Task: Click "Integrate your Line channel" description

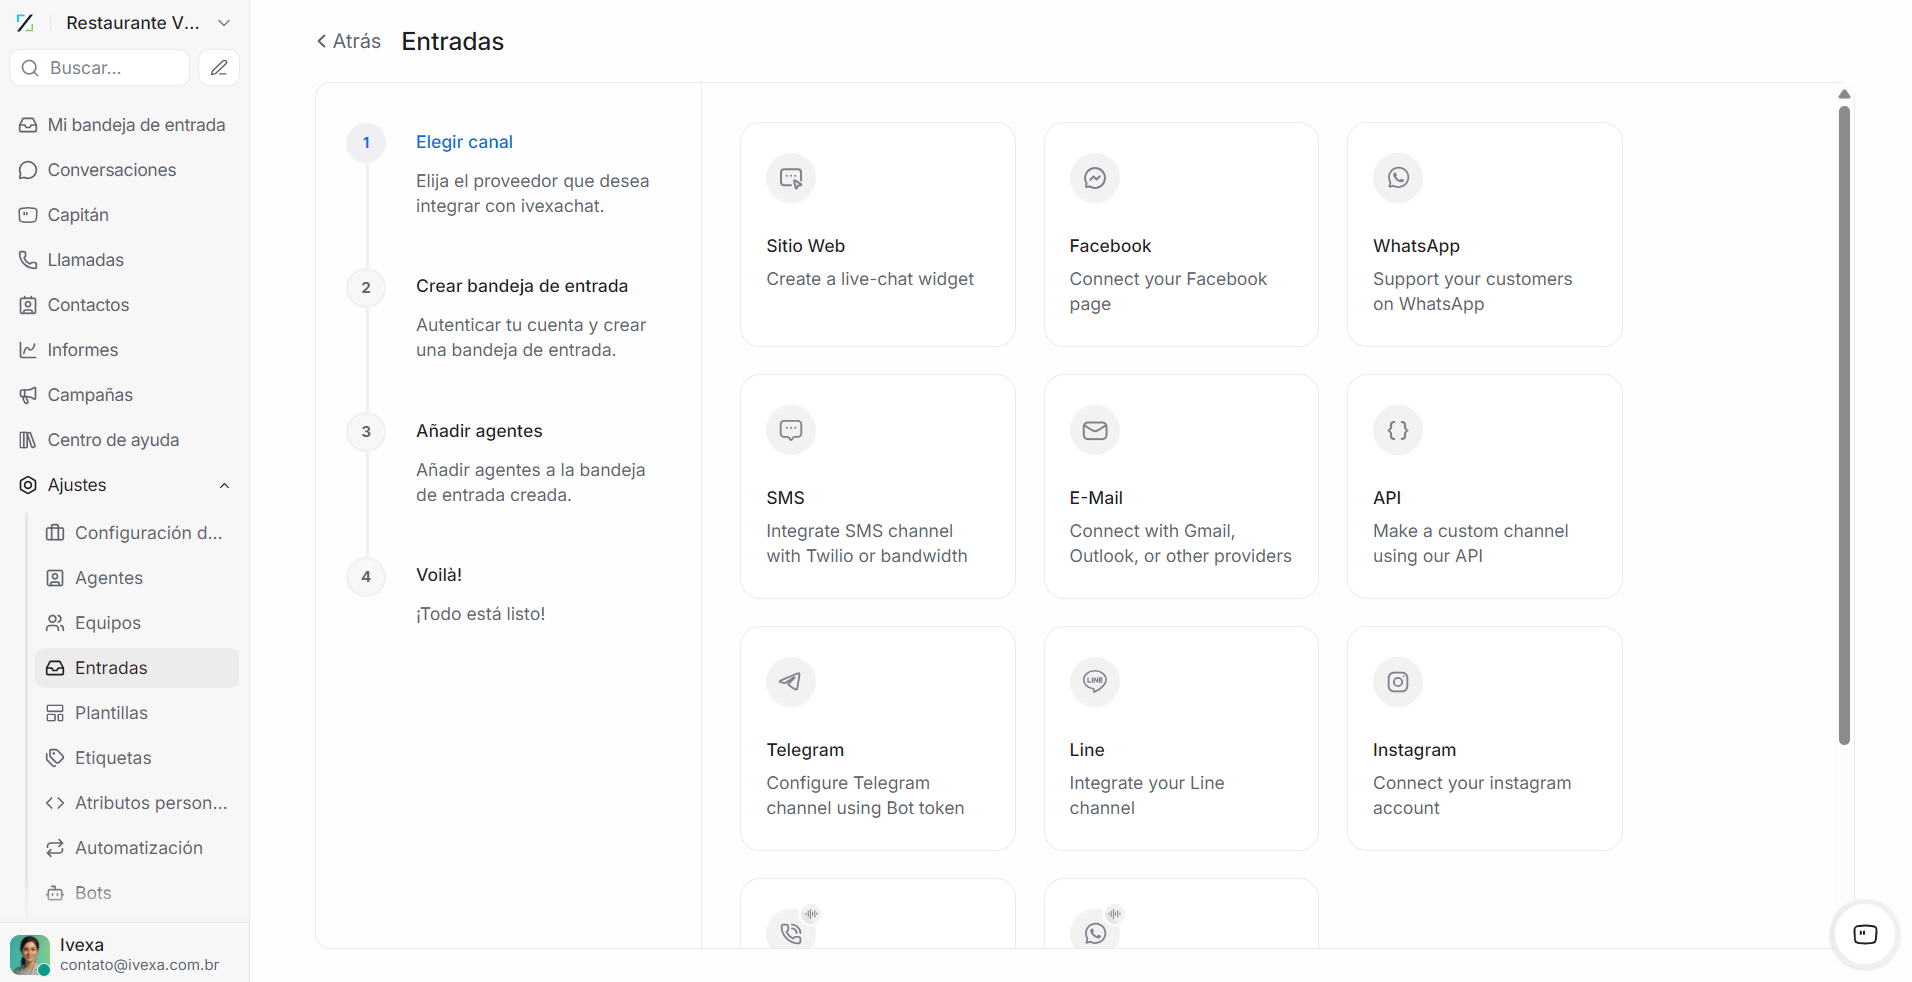Action: [1147, 795]
